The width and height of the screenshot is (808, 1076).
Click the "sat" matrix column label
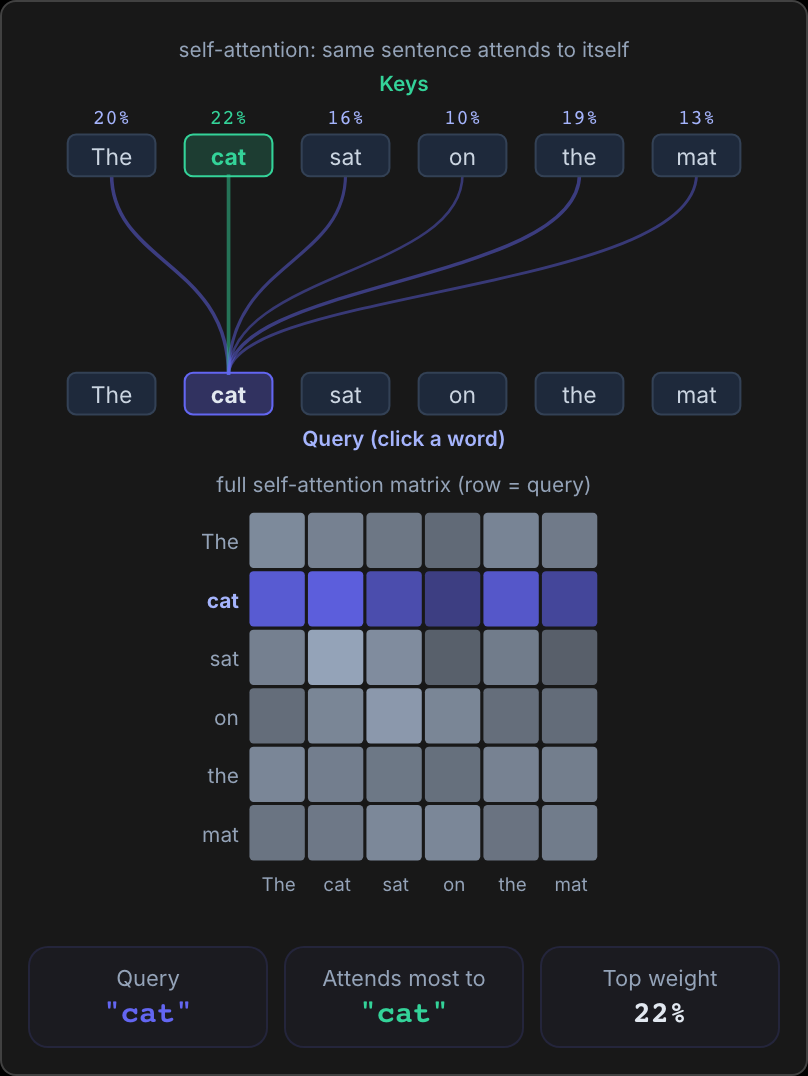395,885
